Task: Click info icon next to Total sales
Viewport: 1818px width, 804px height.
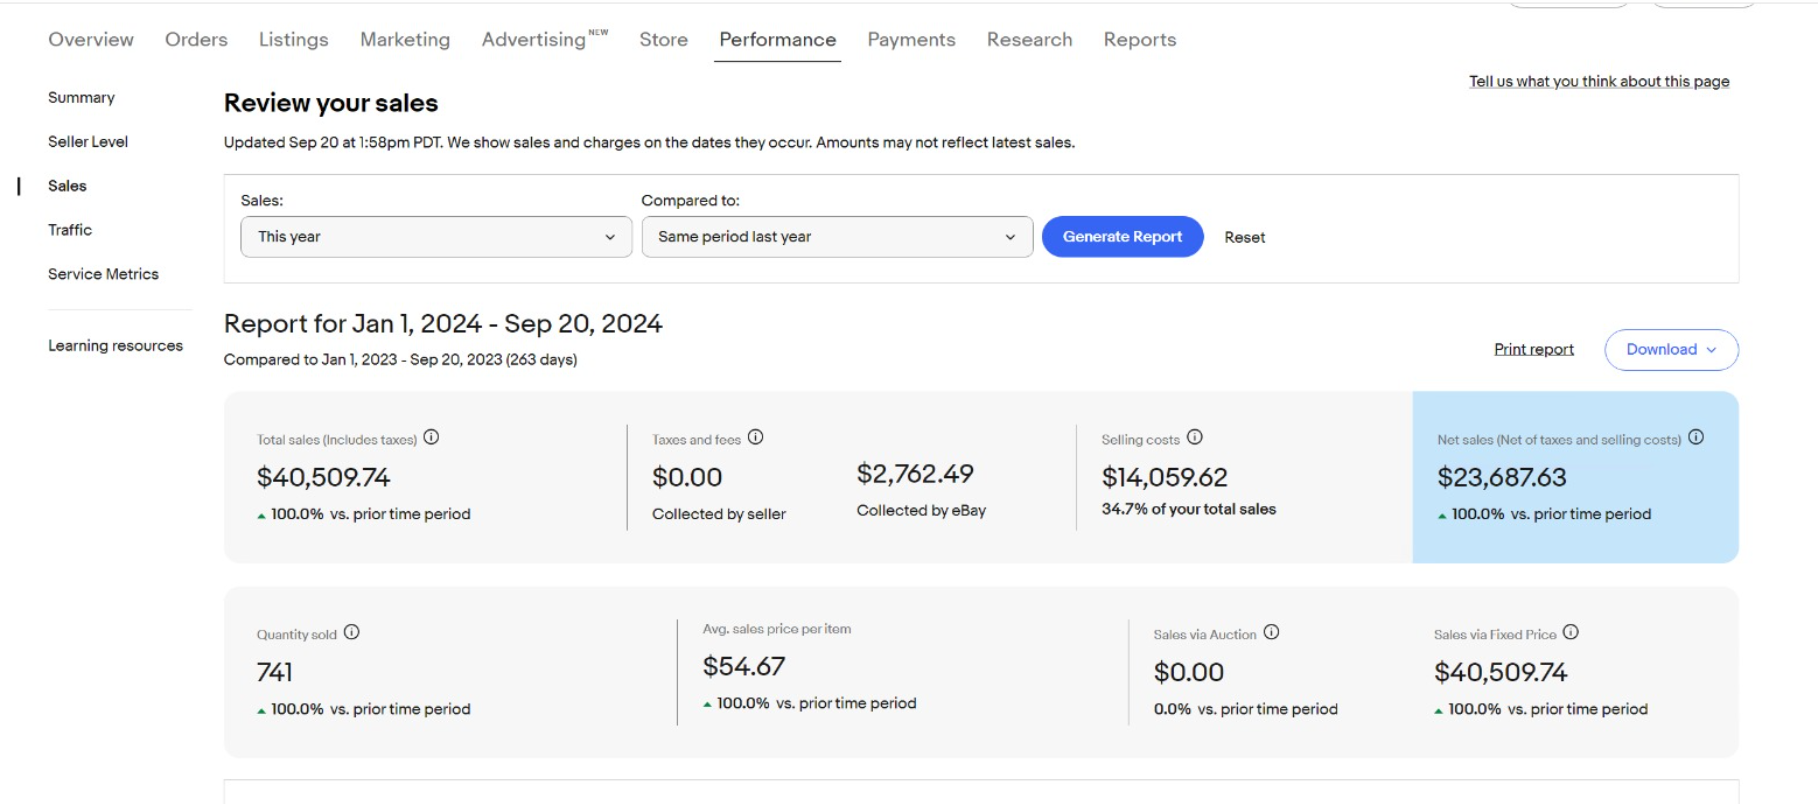Action: coord(431,437)
